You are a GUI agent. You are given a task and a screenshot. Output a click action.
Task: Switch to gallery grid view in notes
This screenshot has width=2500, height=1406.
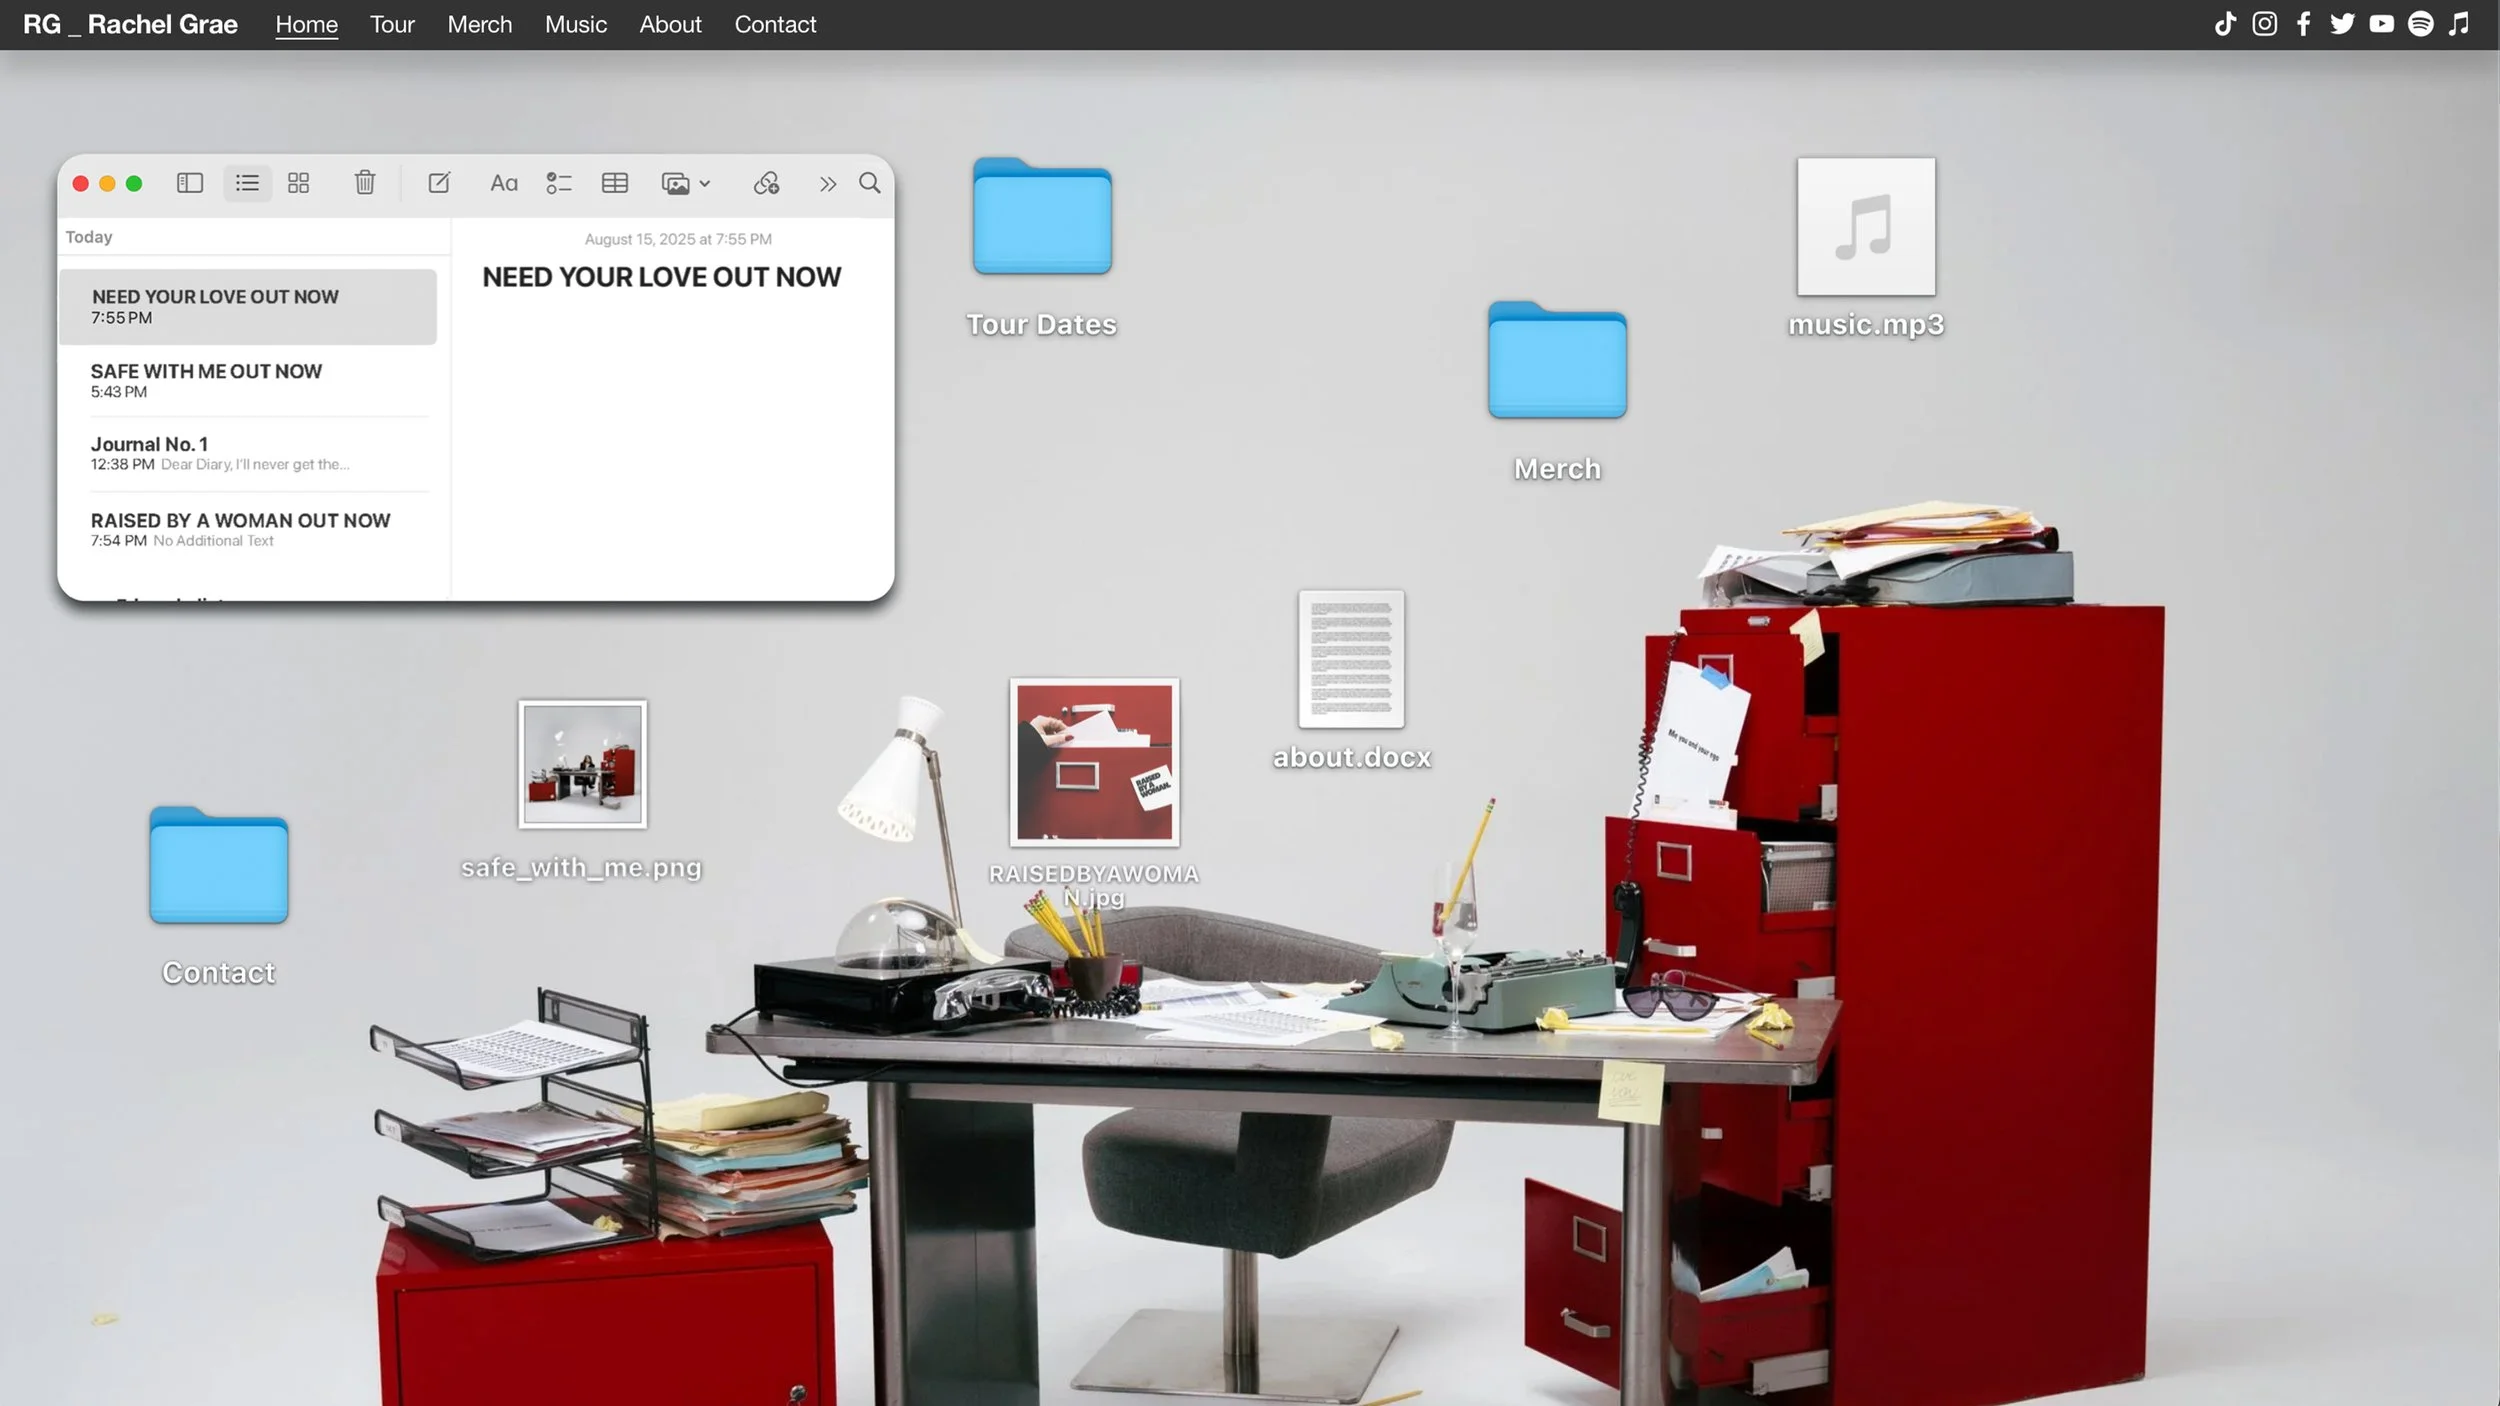click(298, 183)
